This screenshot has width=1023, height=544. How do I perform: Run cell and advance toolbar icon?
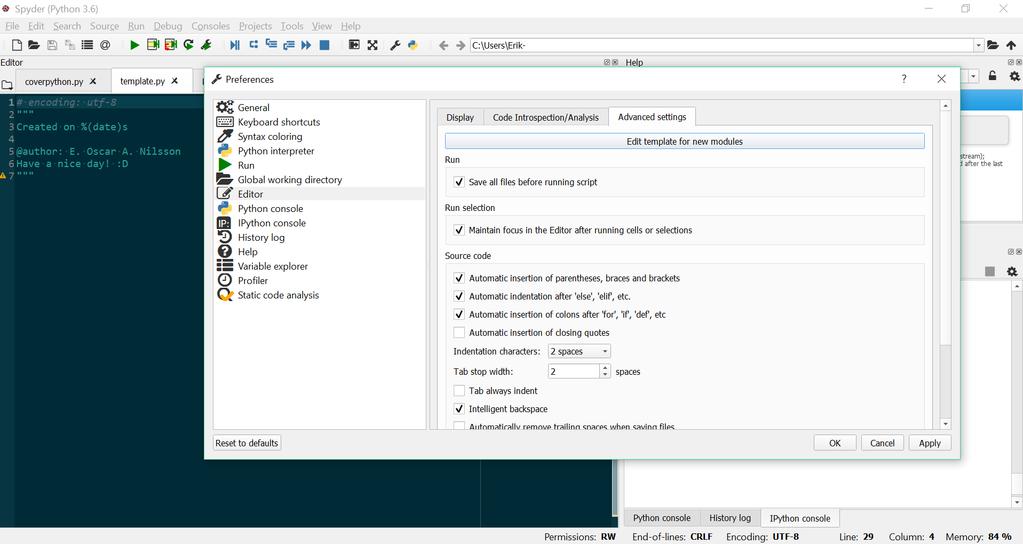coord(170,45)
